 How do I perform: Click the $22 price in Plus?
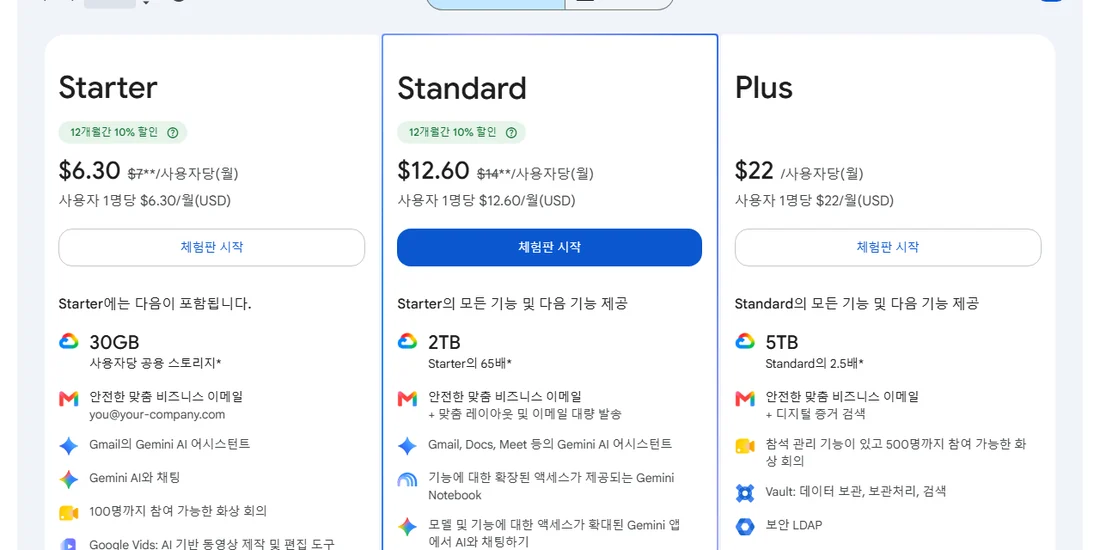tap(754, 170)
